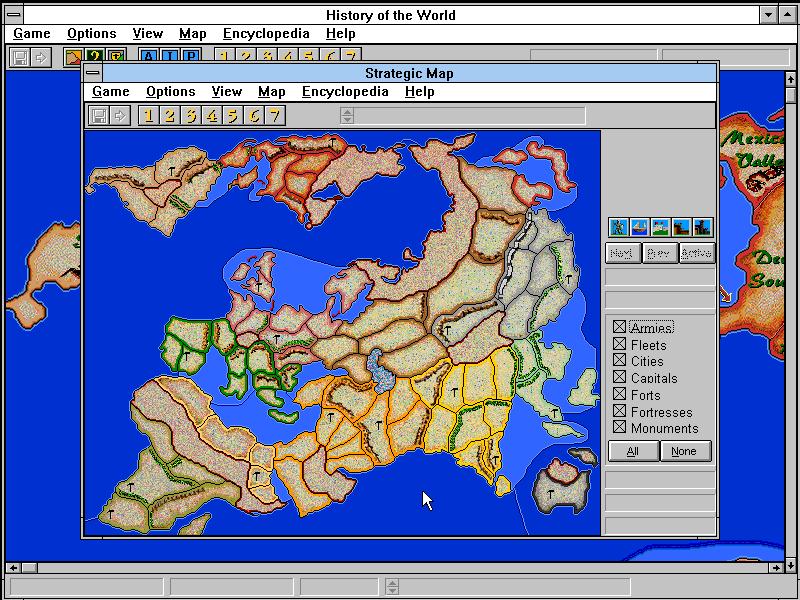800x600 pixels.
Task: Open Options menu in main History window
Action: (x=92, y=34)
